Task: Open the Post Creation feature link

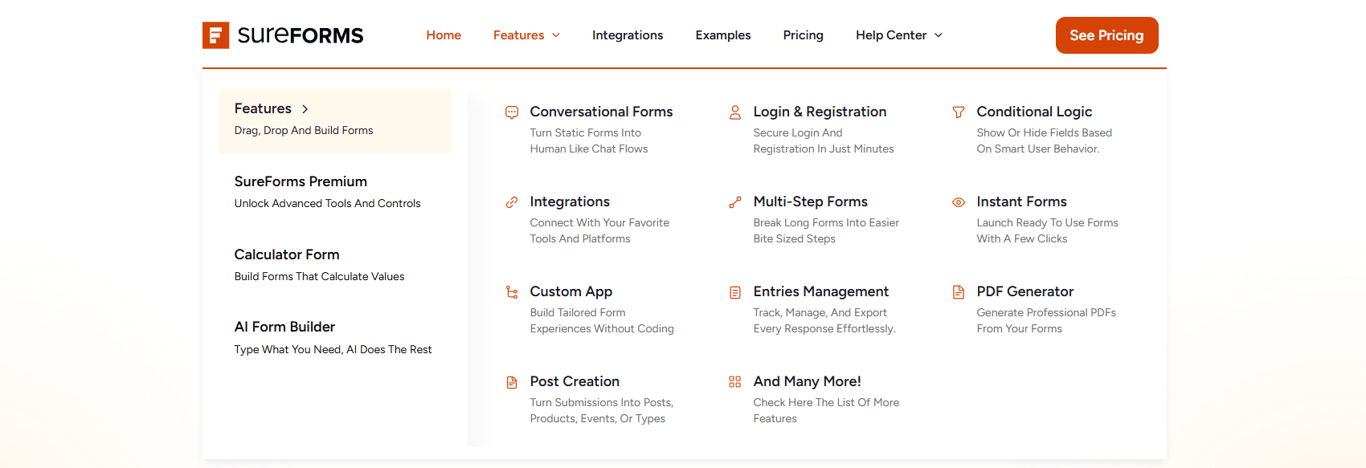Action: click(575, 382)
